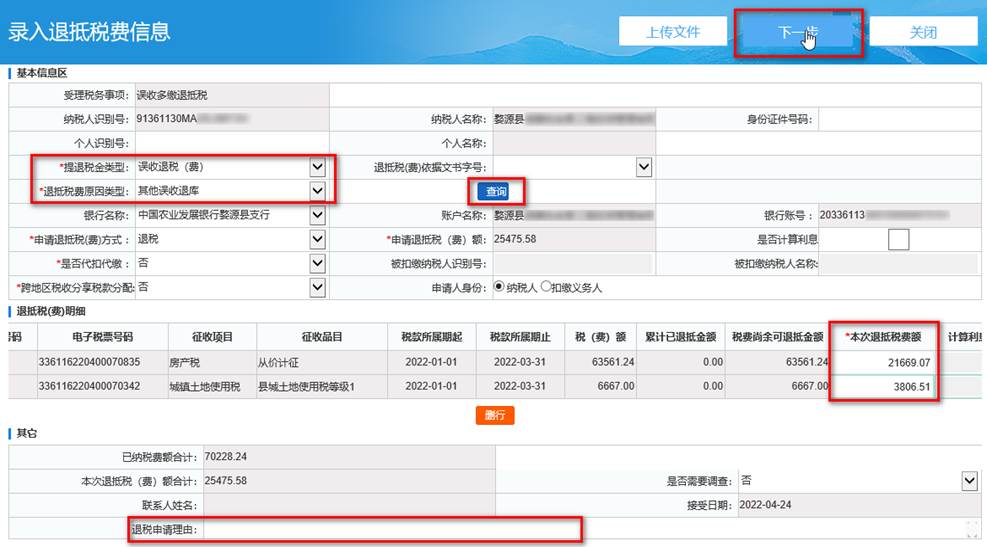This screenshot has width=987, height=547.
Task: Expand the 银行名称 bank dropdown
Action: tap(317, 215)
